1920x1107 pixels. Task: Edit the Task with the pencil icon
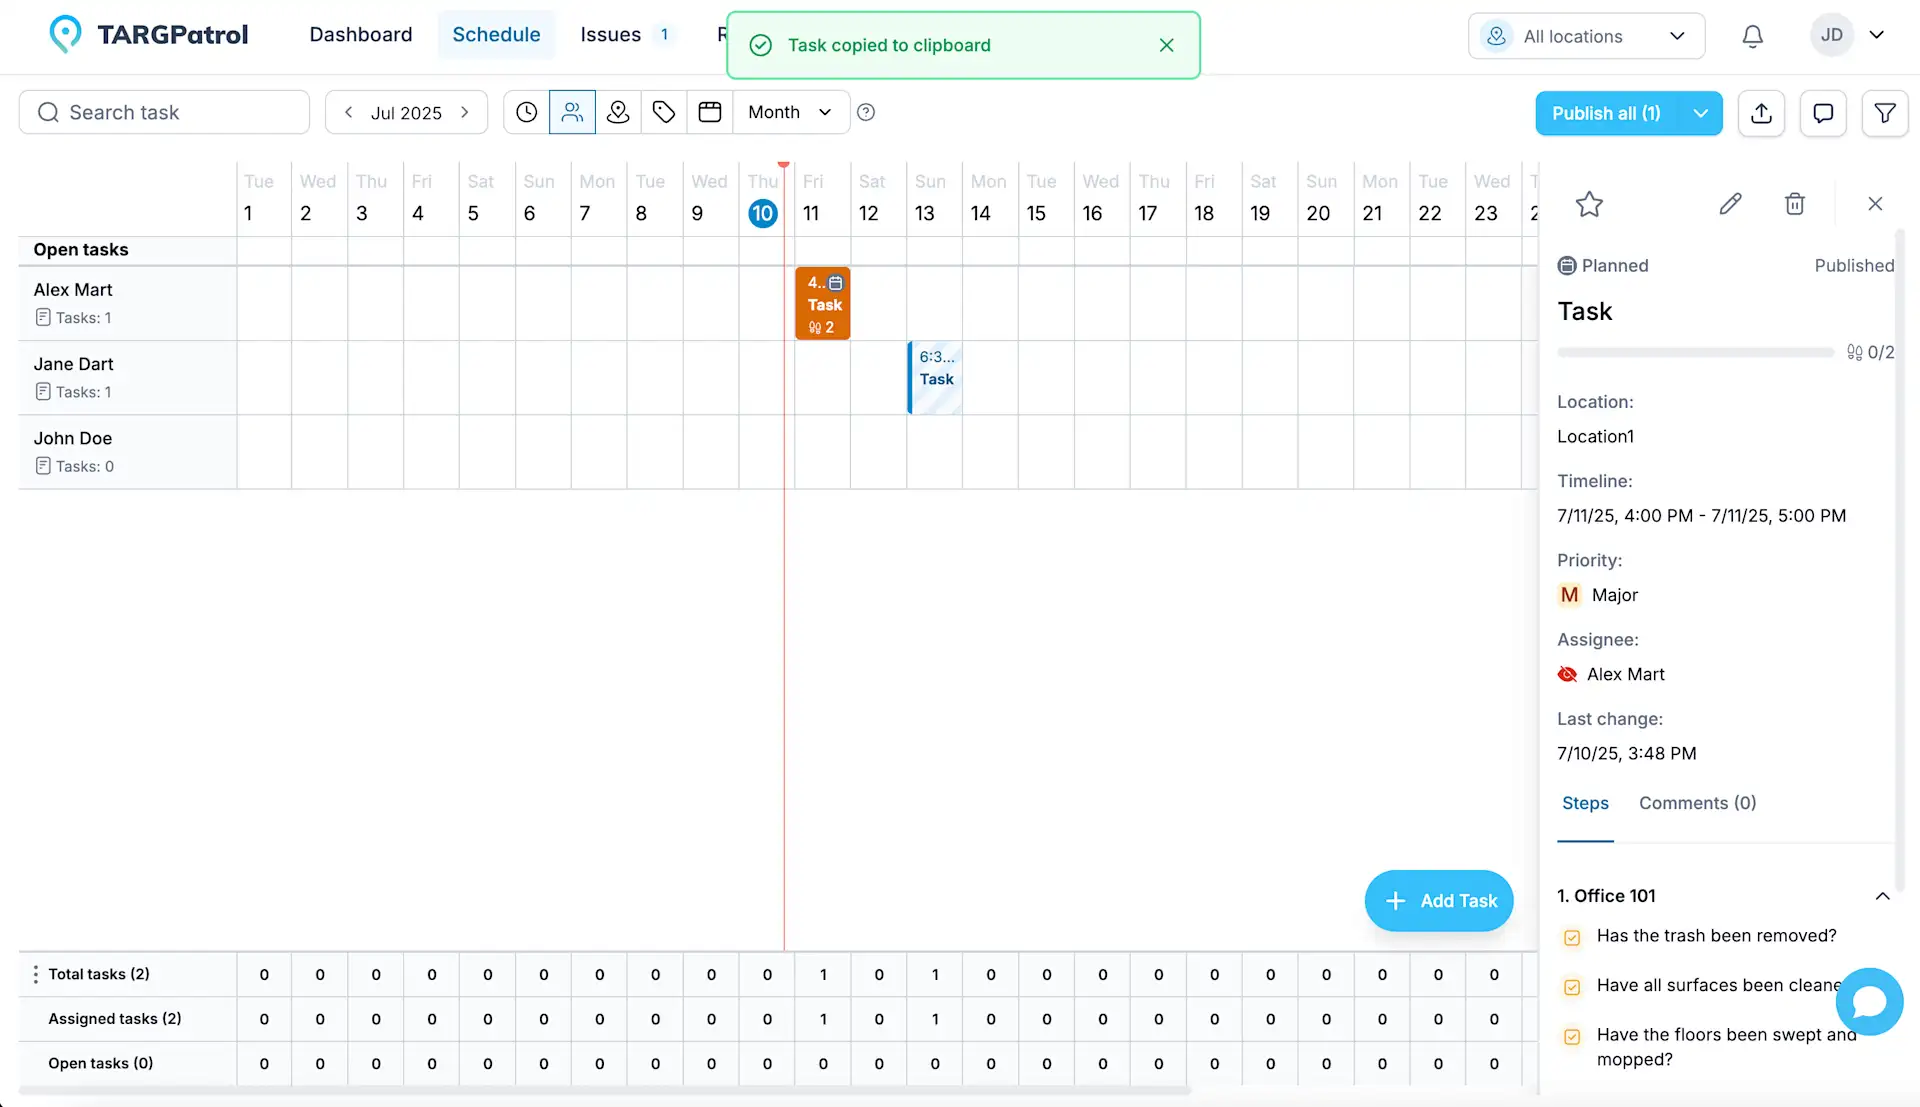(1731, 203)
